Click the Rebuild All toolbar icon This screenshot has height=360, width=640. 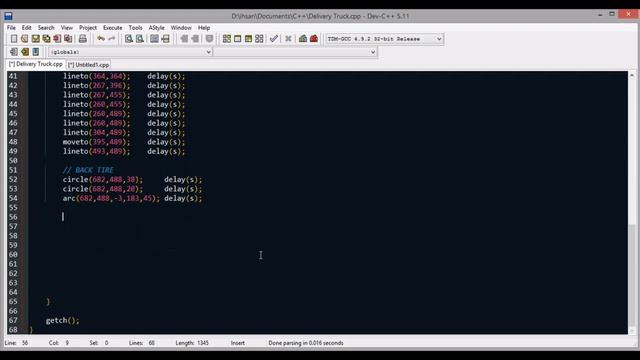click(259, 39)
